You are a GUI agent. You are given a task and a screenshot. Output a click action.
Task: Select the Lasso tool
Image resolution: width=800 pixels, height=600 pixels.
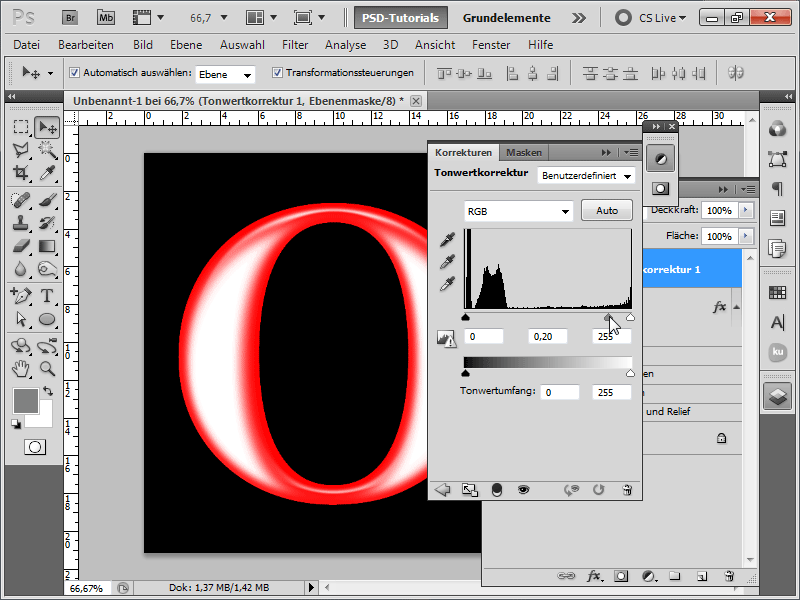[x=21, y=150]
